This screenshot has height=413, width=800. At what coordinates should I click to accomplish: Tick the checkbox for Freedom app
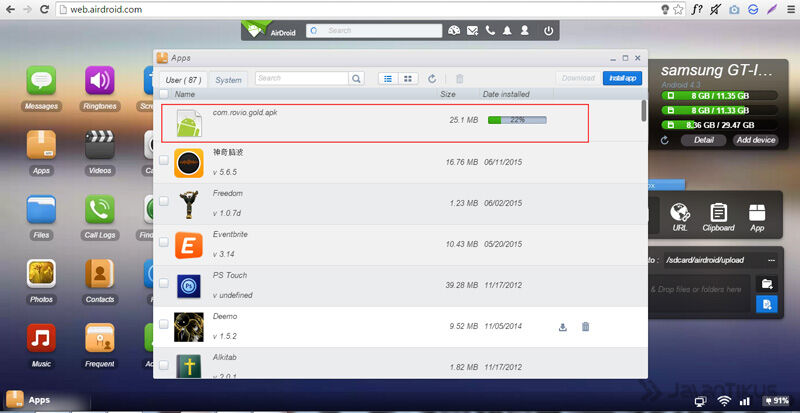coord(164,201)
